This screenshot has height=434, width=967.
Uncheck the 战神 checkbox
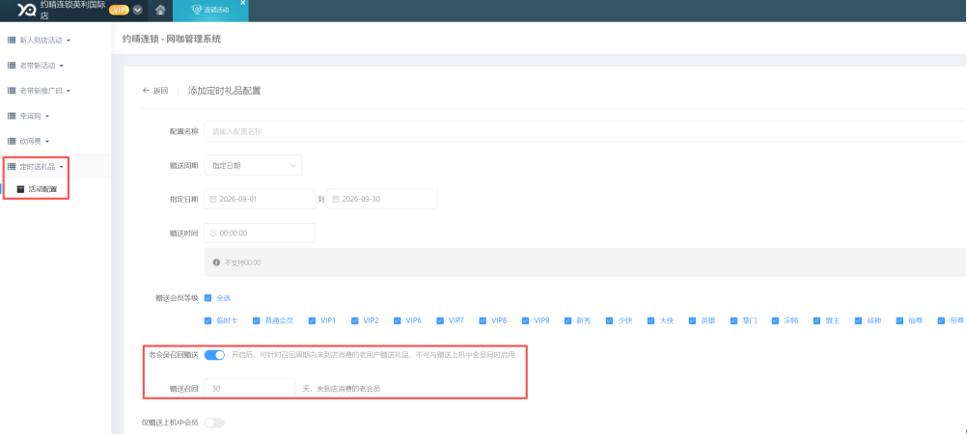[x=858, y=321]
